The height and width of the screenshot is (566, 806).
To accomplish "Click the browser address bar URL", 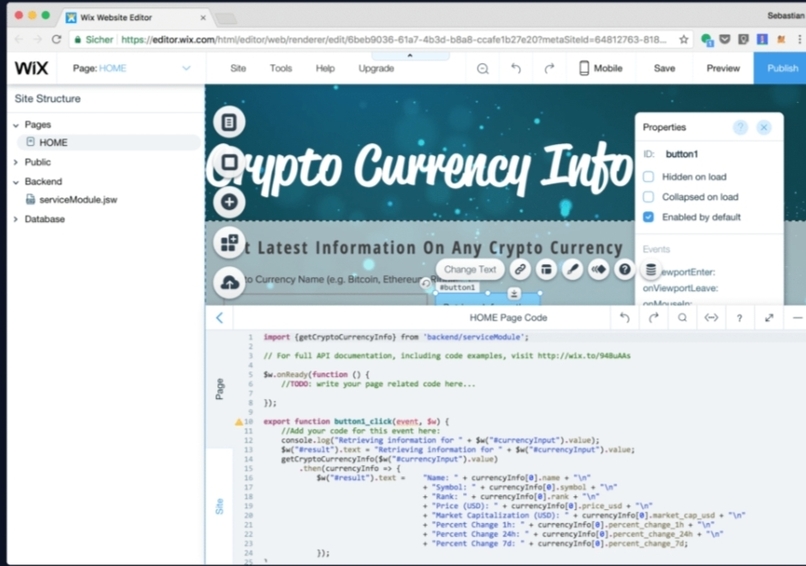I will click(393, 40).
